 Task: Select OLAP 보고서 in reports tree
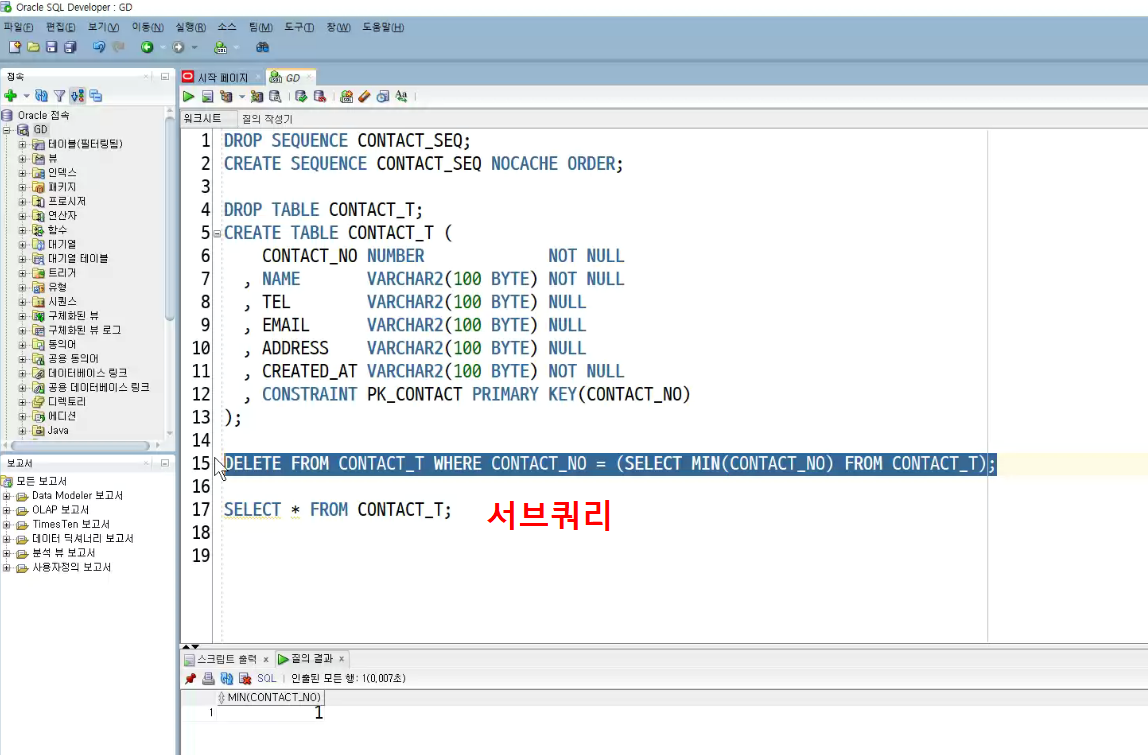[60, 510]
